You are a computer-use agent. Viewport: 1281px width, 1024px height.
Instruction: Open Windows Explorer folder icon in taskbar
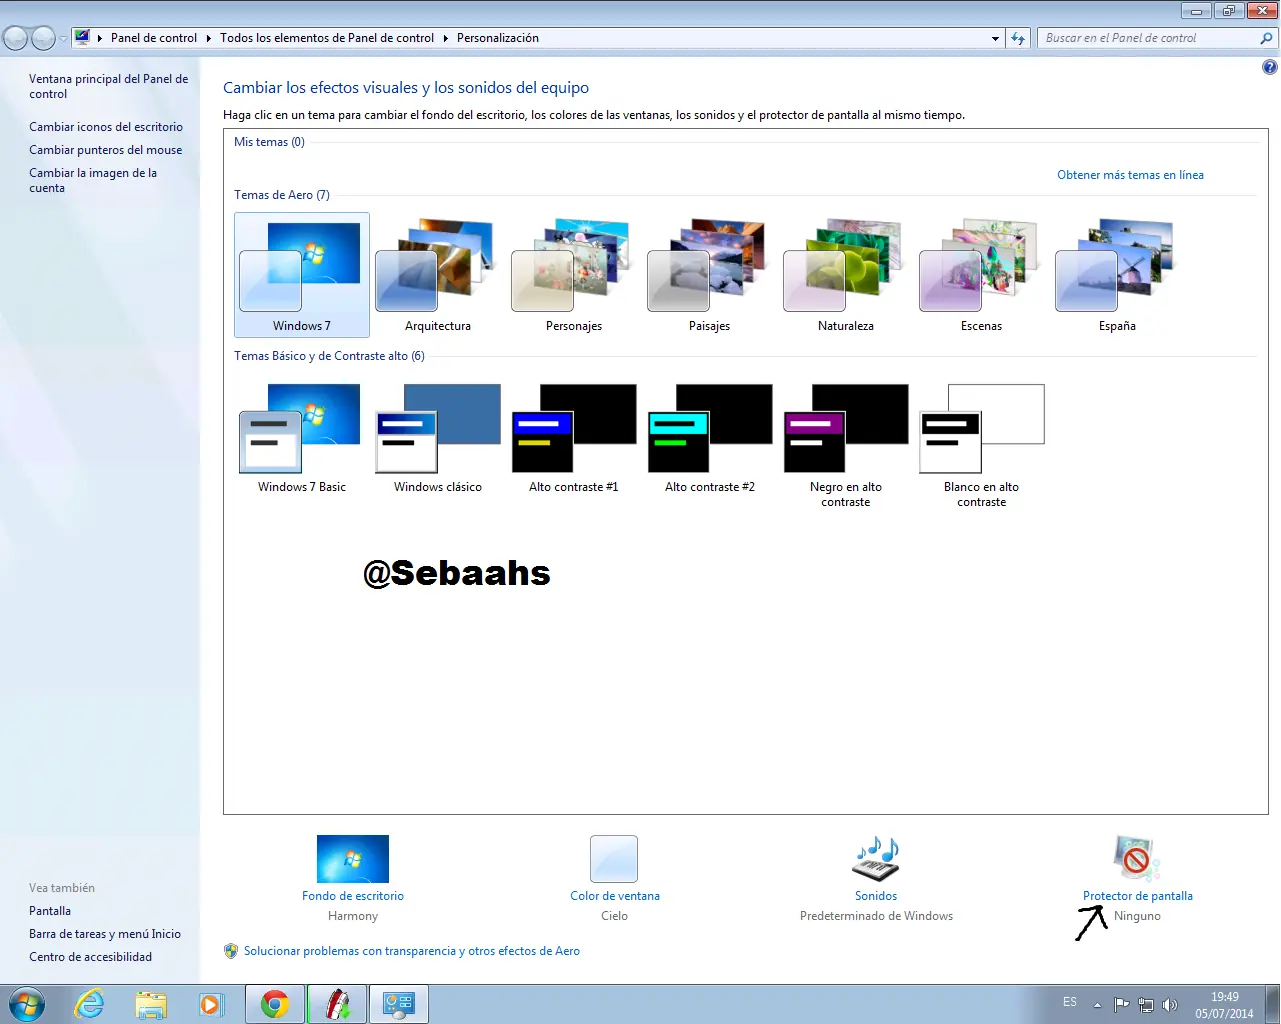point(151,1004)
